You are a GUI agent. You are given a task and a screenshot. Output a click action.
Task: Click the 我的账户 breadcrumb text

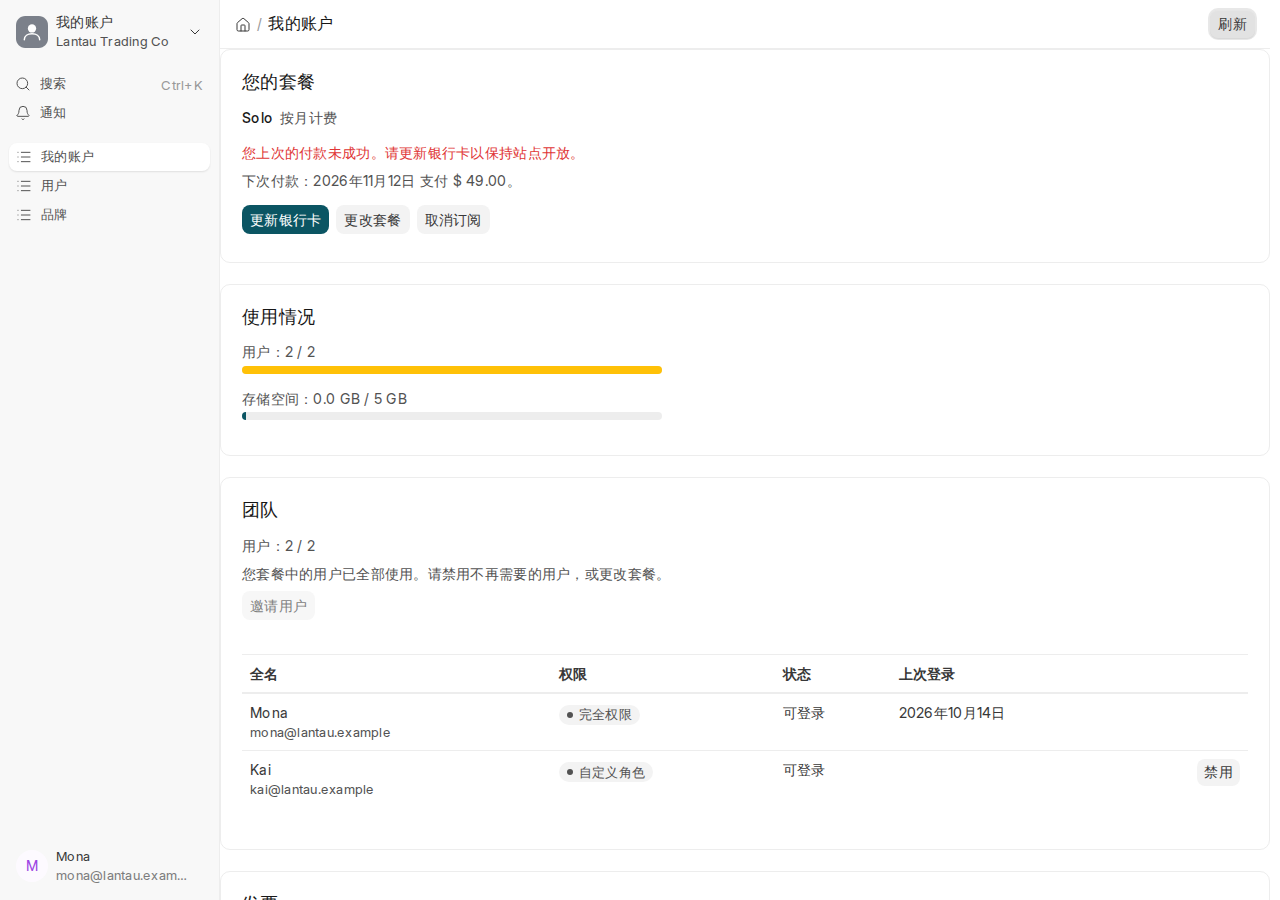(300, 24)
